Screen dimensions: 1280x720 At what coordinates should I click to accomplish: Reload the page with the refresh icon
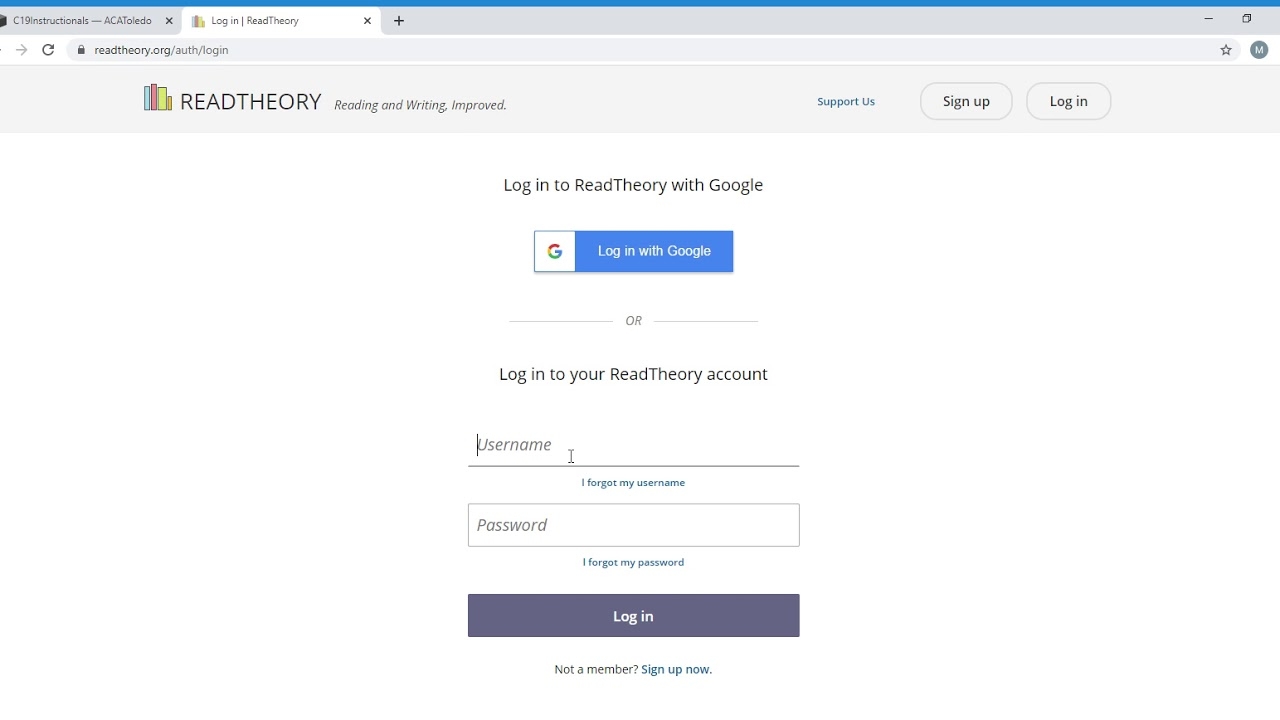[x=48, y=49]
